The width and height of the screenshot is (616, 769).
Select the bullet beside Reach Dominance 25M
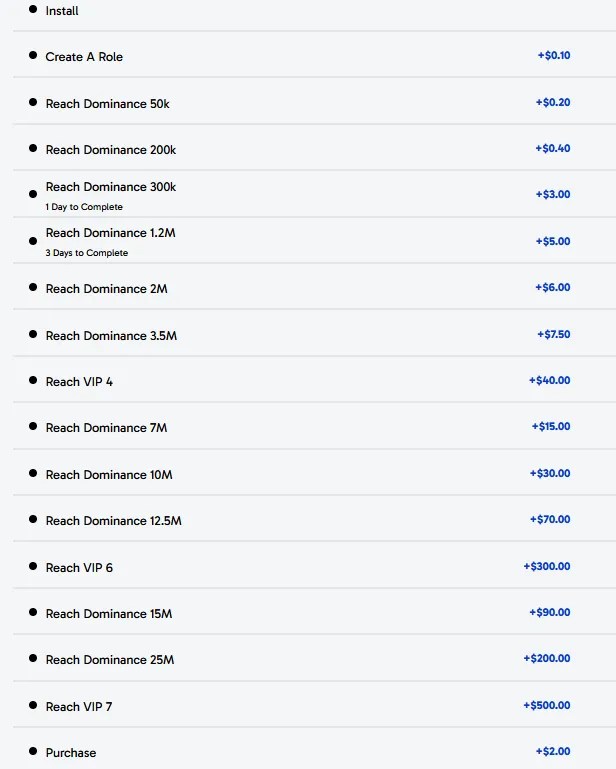33,659
